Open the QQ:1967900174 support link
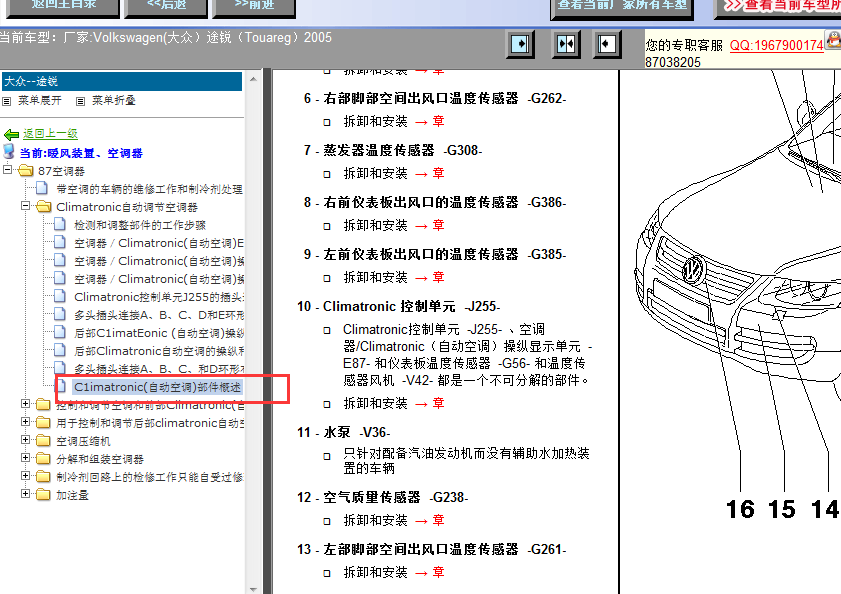The image size is (841, 594). click(x=777, y=46)
